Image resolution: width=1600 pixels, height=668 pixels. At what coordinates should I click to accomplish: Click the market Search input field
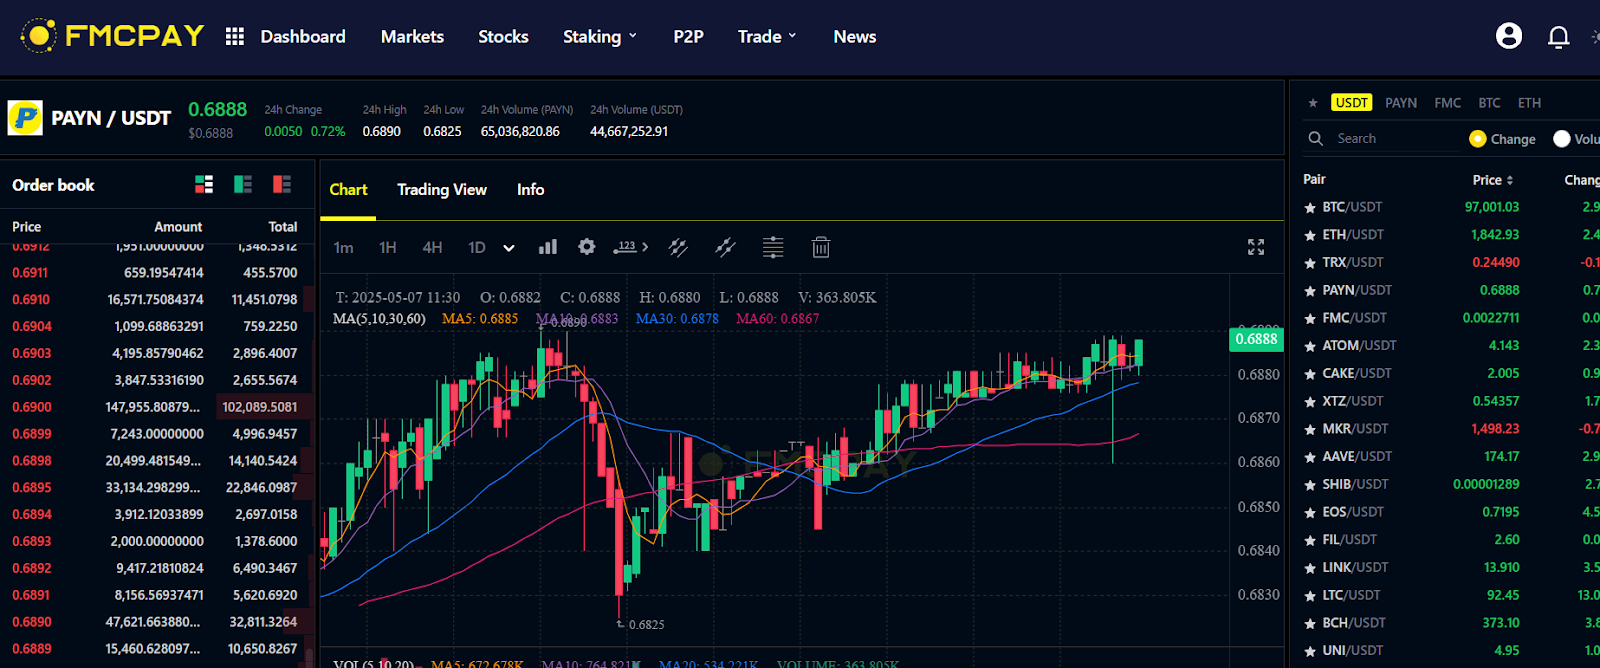[x=1395, y=139]
